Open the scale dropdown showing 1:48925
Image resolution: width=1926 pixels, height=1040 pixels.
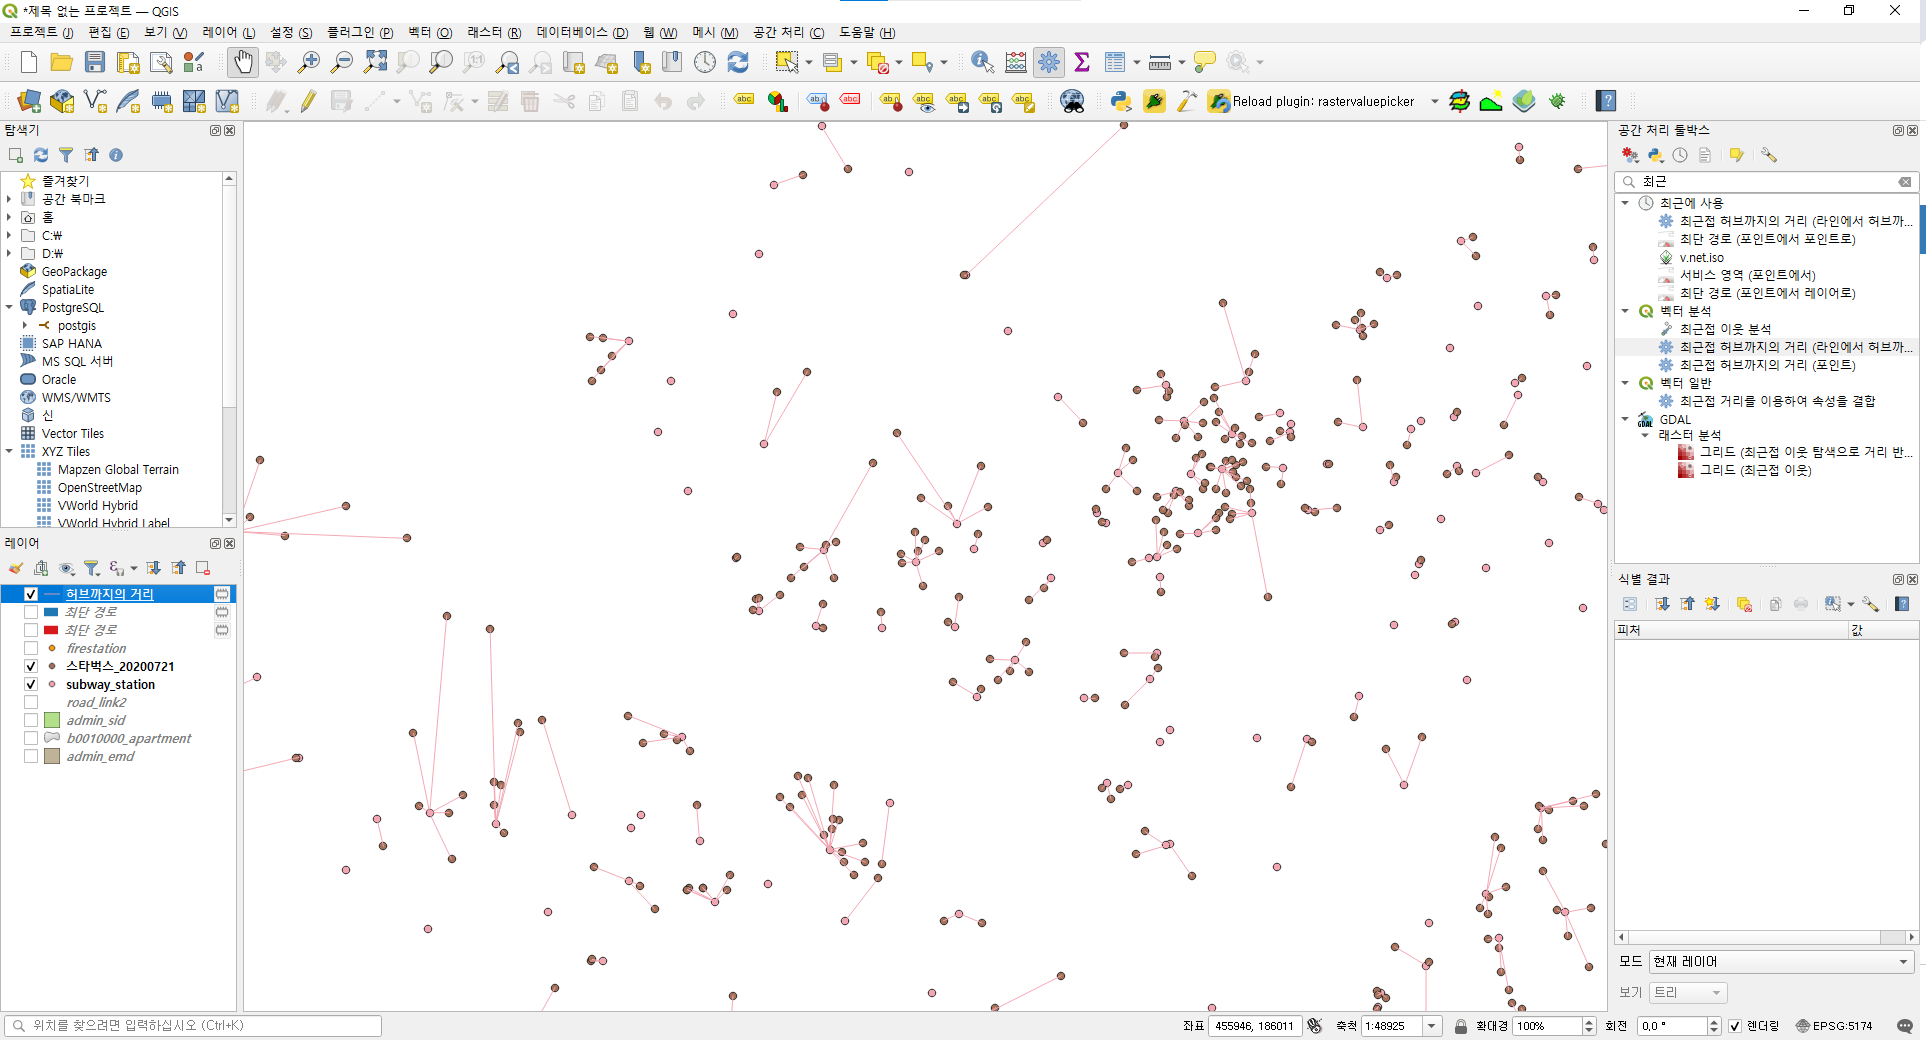[1432, 1026]
